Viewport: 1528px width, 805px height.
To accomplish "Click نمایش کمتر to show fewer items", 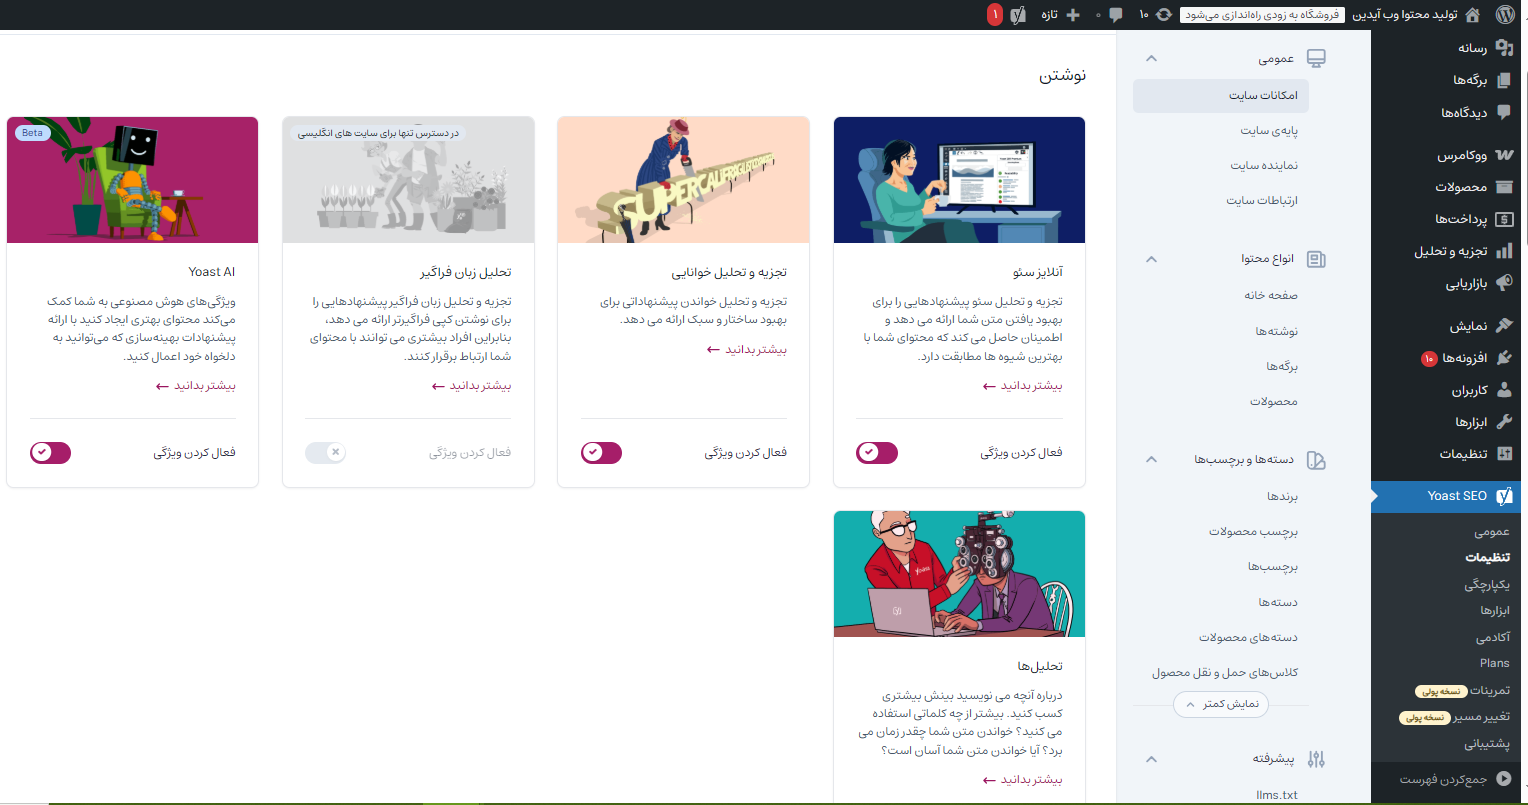I will coord(1219,704).
